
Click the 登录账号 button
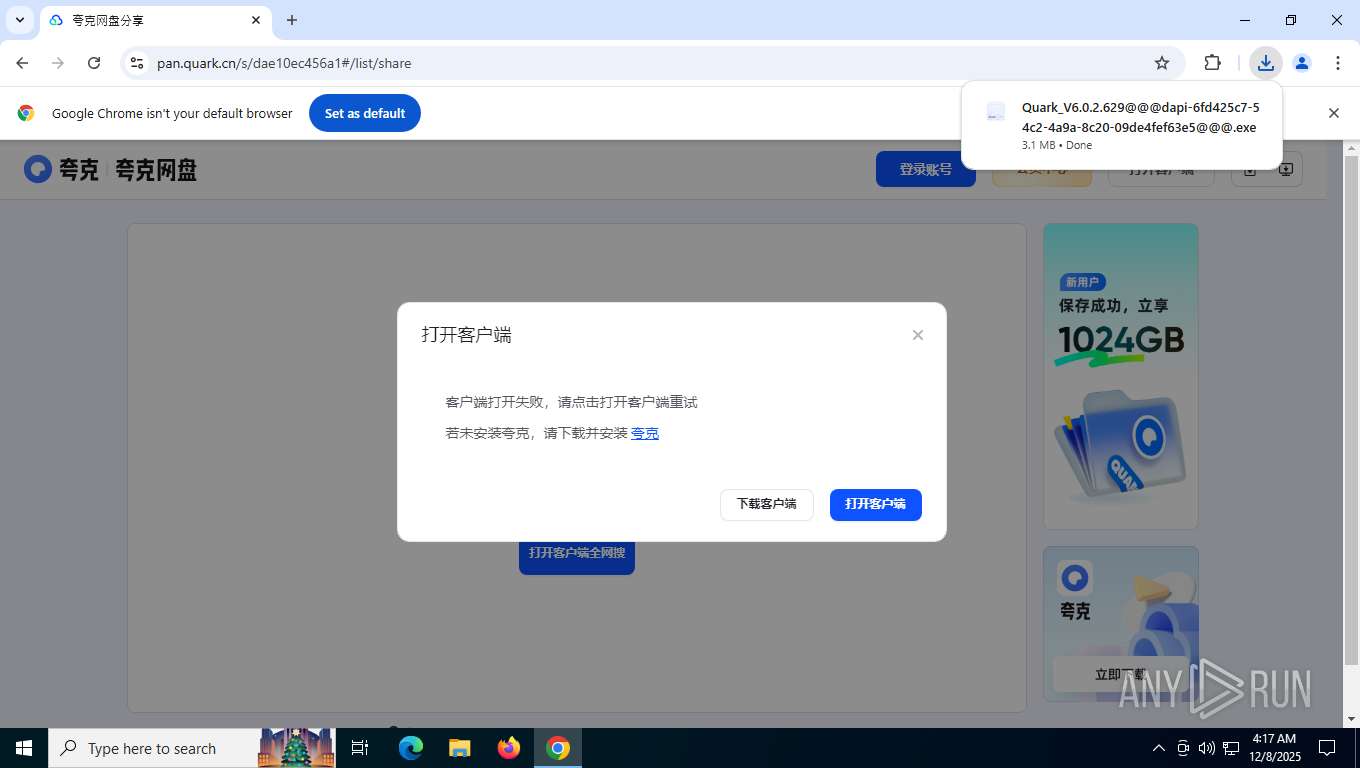(x=926, y=169)
